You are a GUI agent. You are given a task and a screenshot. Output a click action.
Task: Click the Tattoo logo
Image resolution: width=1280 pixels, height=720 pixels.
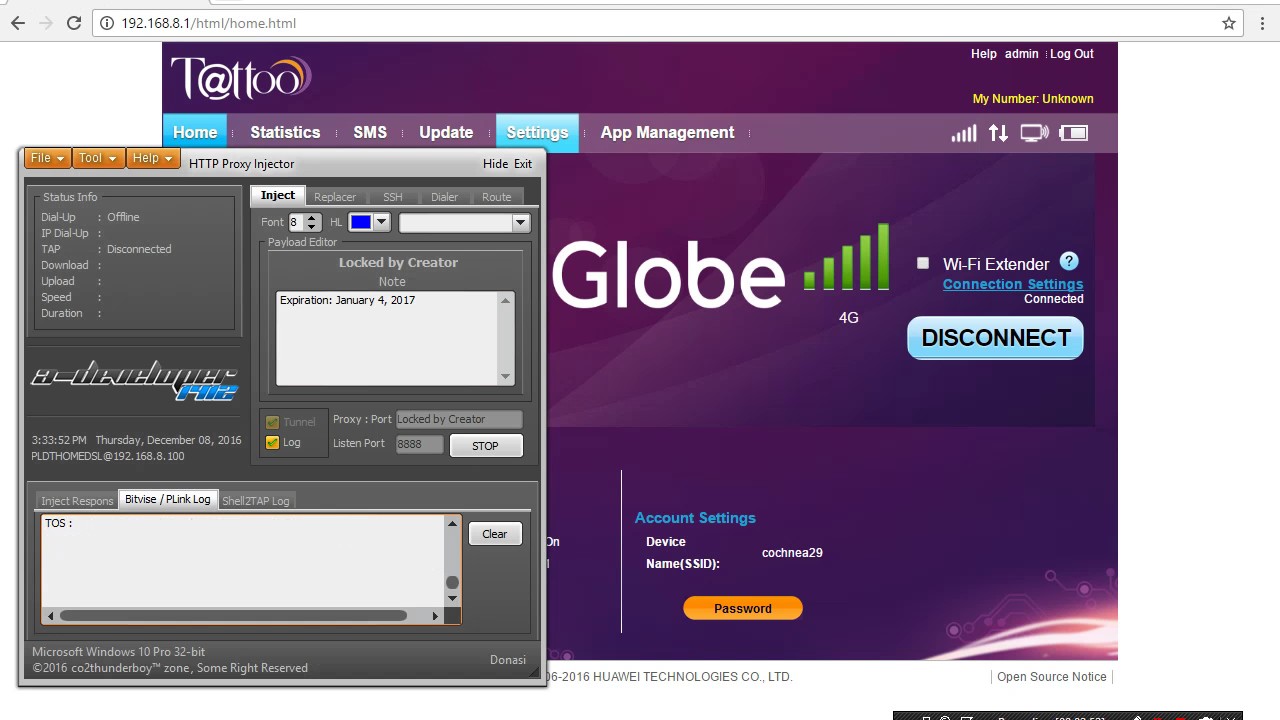pos(241,77)
